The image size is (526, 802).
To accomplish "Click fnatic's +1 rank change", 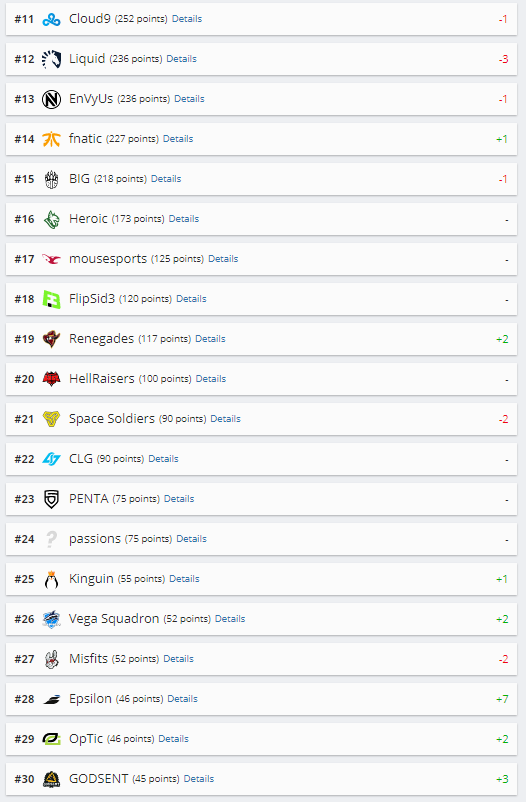I will click(x=502, y=139).
